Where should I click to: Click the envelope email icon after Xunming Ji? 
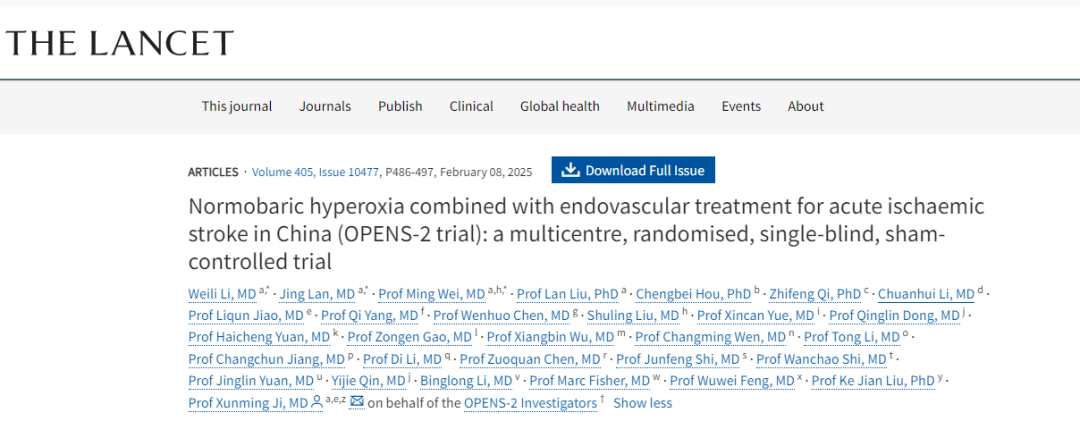357,402
